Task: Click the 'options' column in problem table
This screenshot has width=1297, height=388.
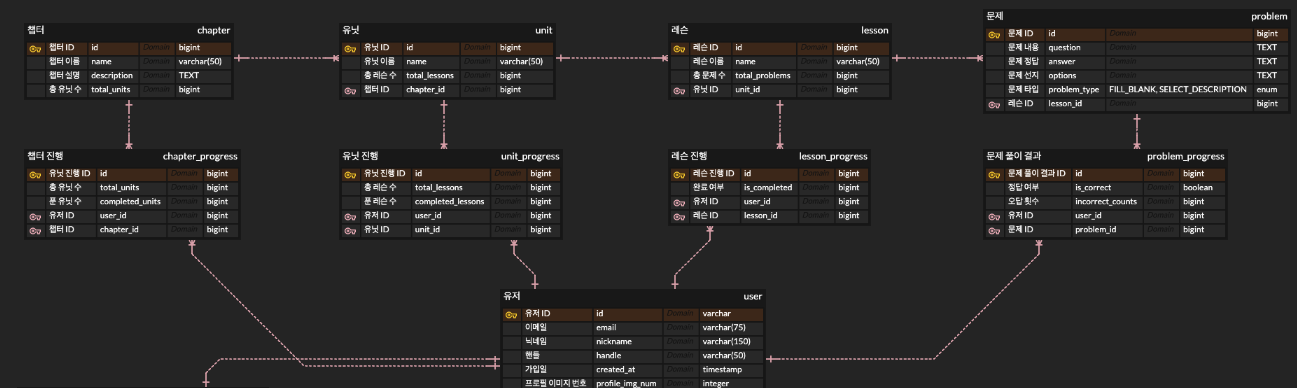Action: (1062, 76)
